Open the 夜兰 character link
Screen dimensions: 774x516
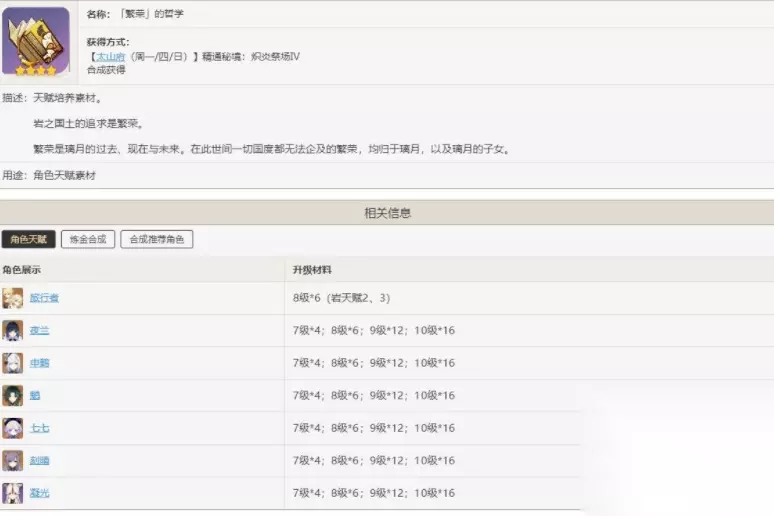coord(39,330)
